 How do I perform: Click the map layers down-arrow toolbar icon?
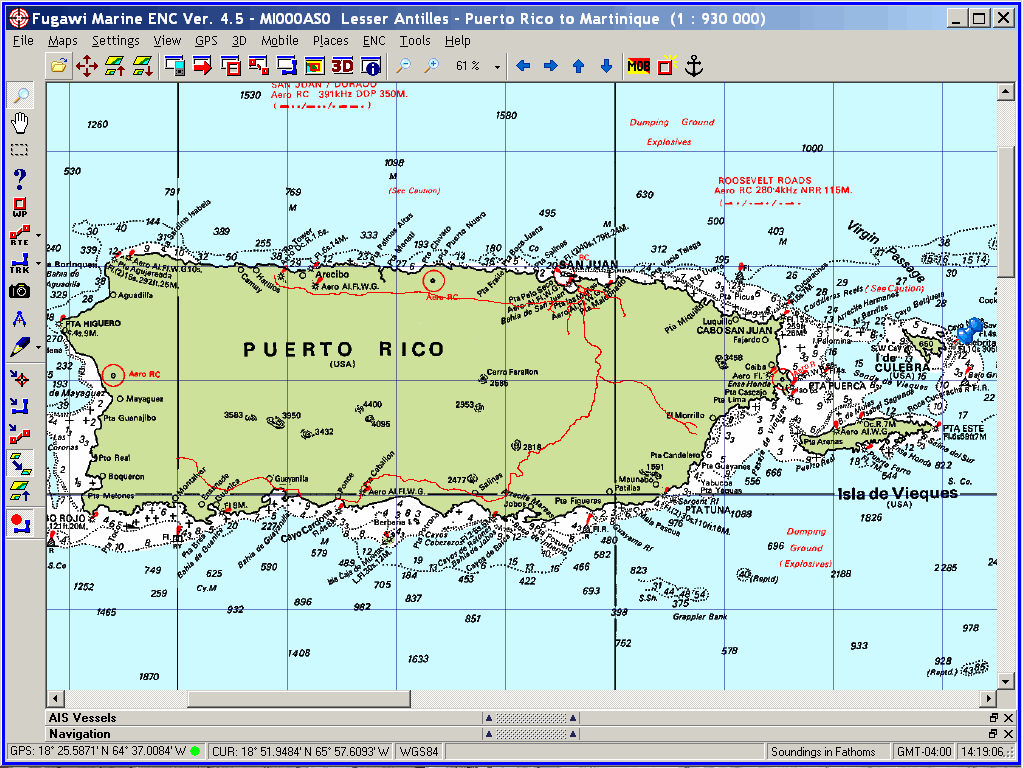(142, 65)
